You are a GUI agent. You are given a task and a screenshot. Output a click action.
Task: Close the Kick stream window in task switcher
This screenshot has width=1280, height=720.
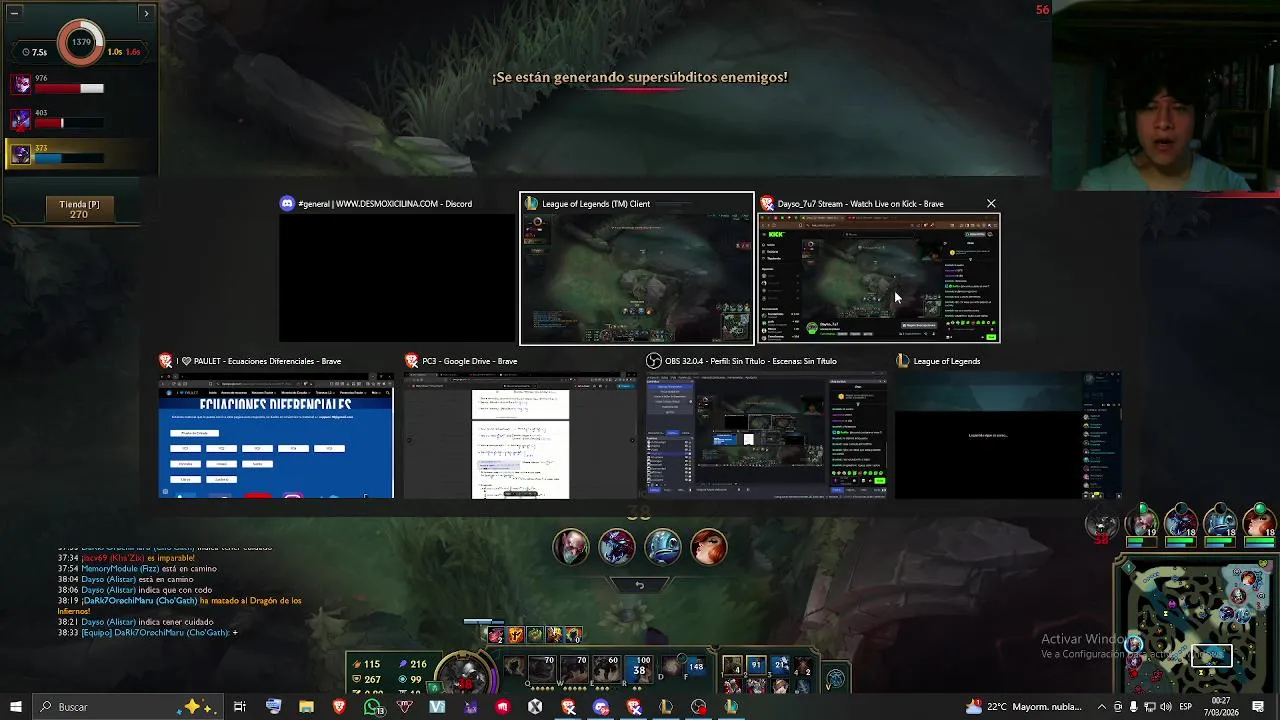[991, 204]
